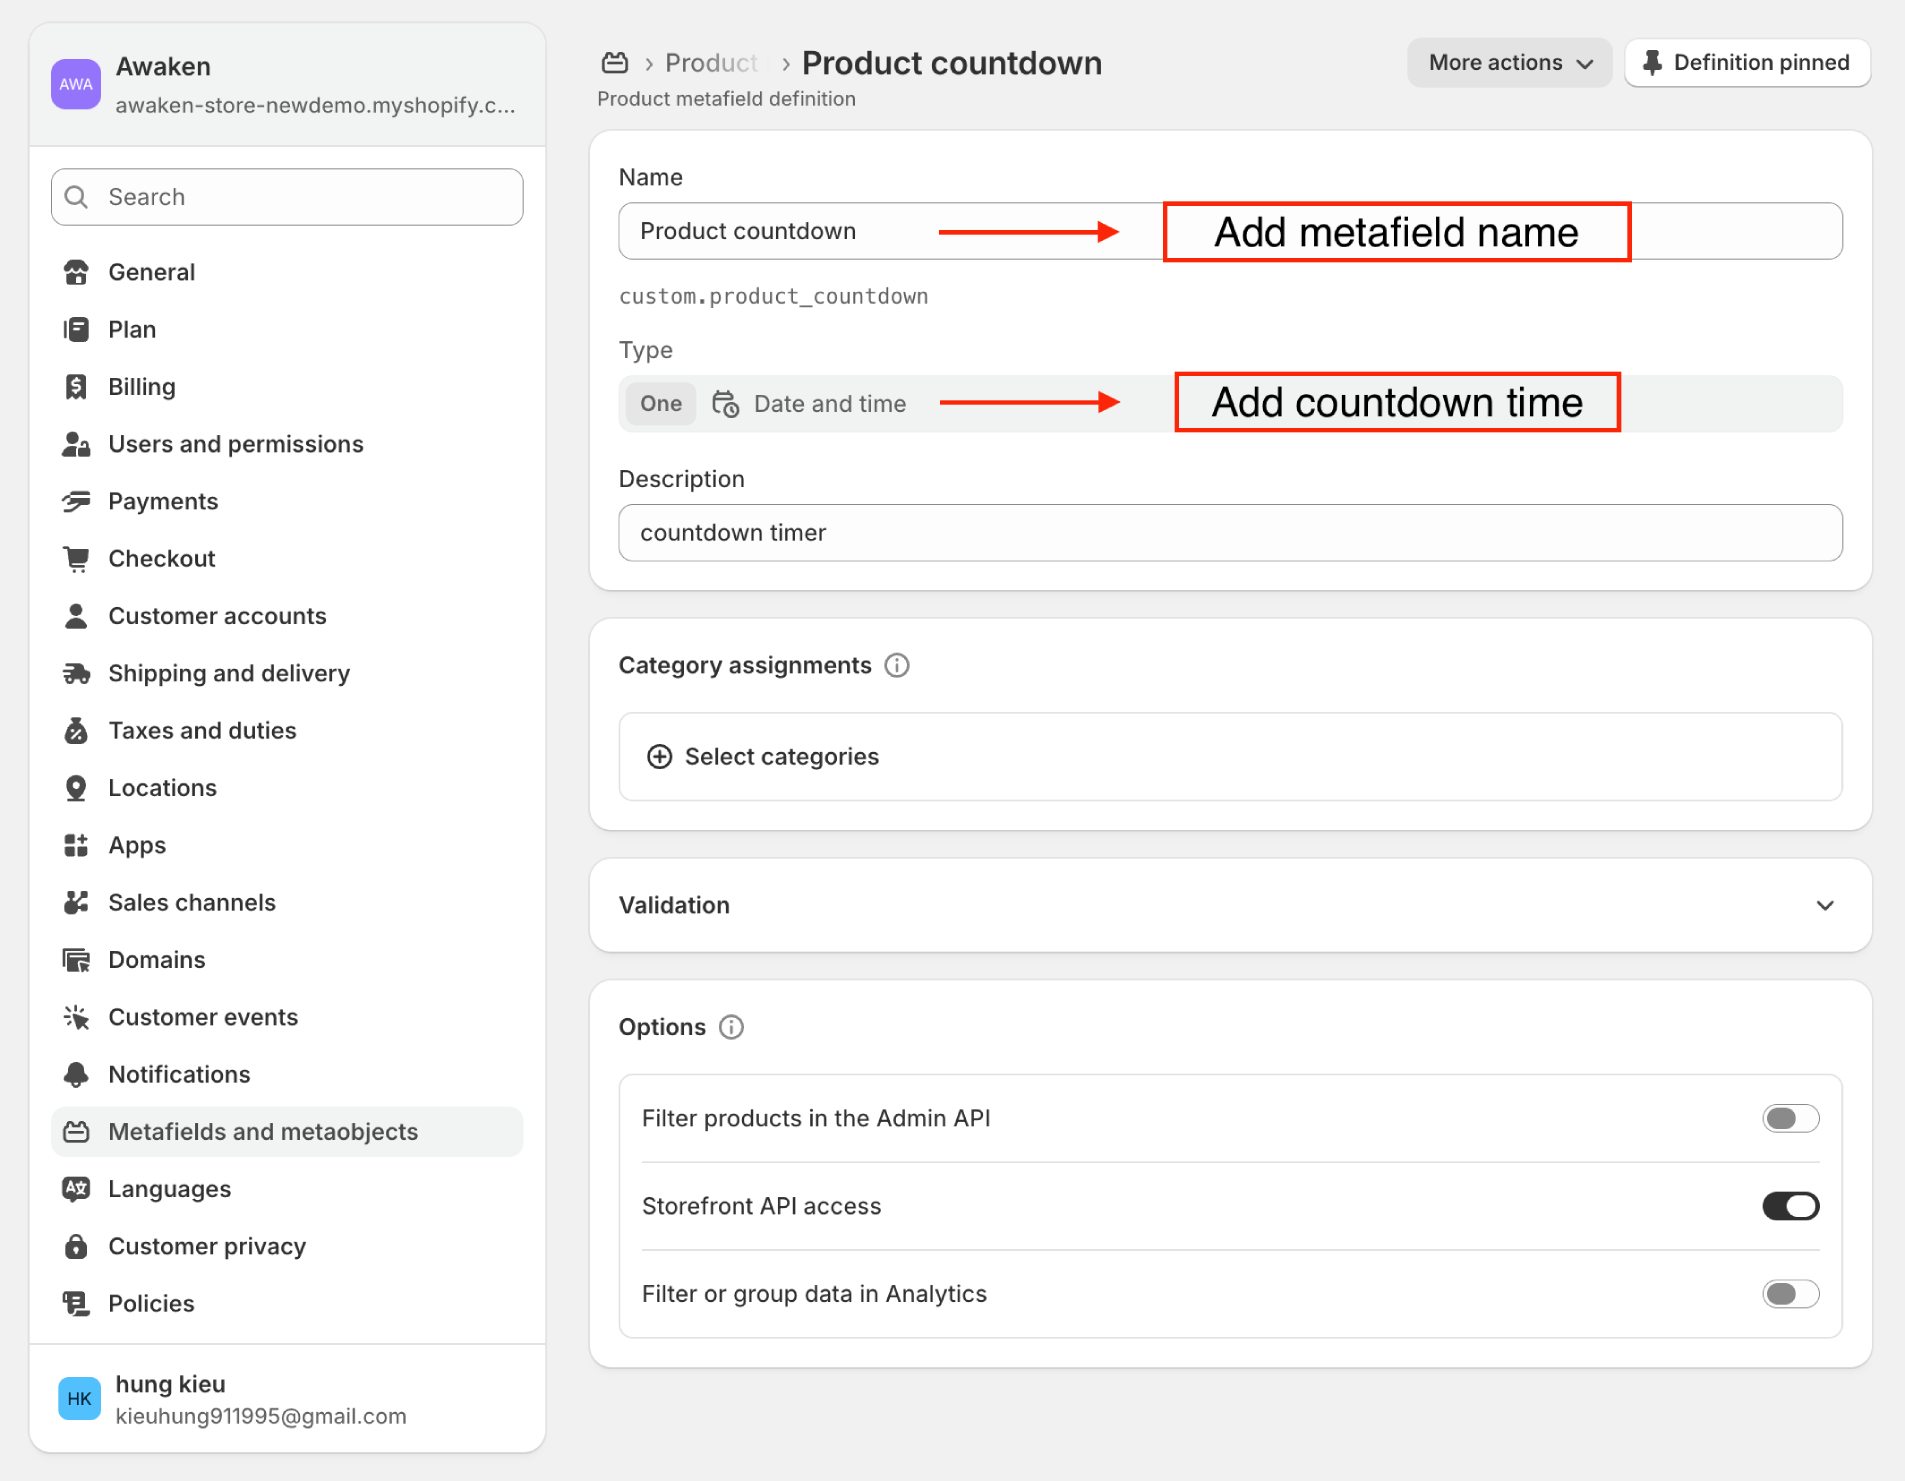This screenshot has width=1905, height=1481.
Task: Click the Definition pinned button
Action: coord(1747,63)
